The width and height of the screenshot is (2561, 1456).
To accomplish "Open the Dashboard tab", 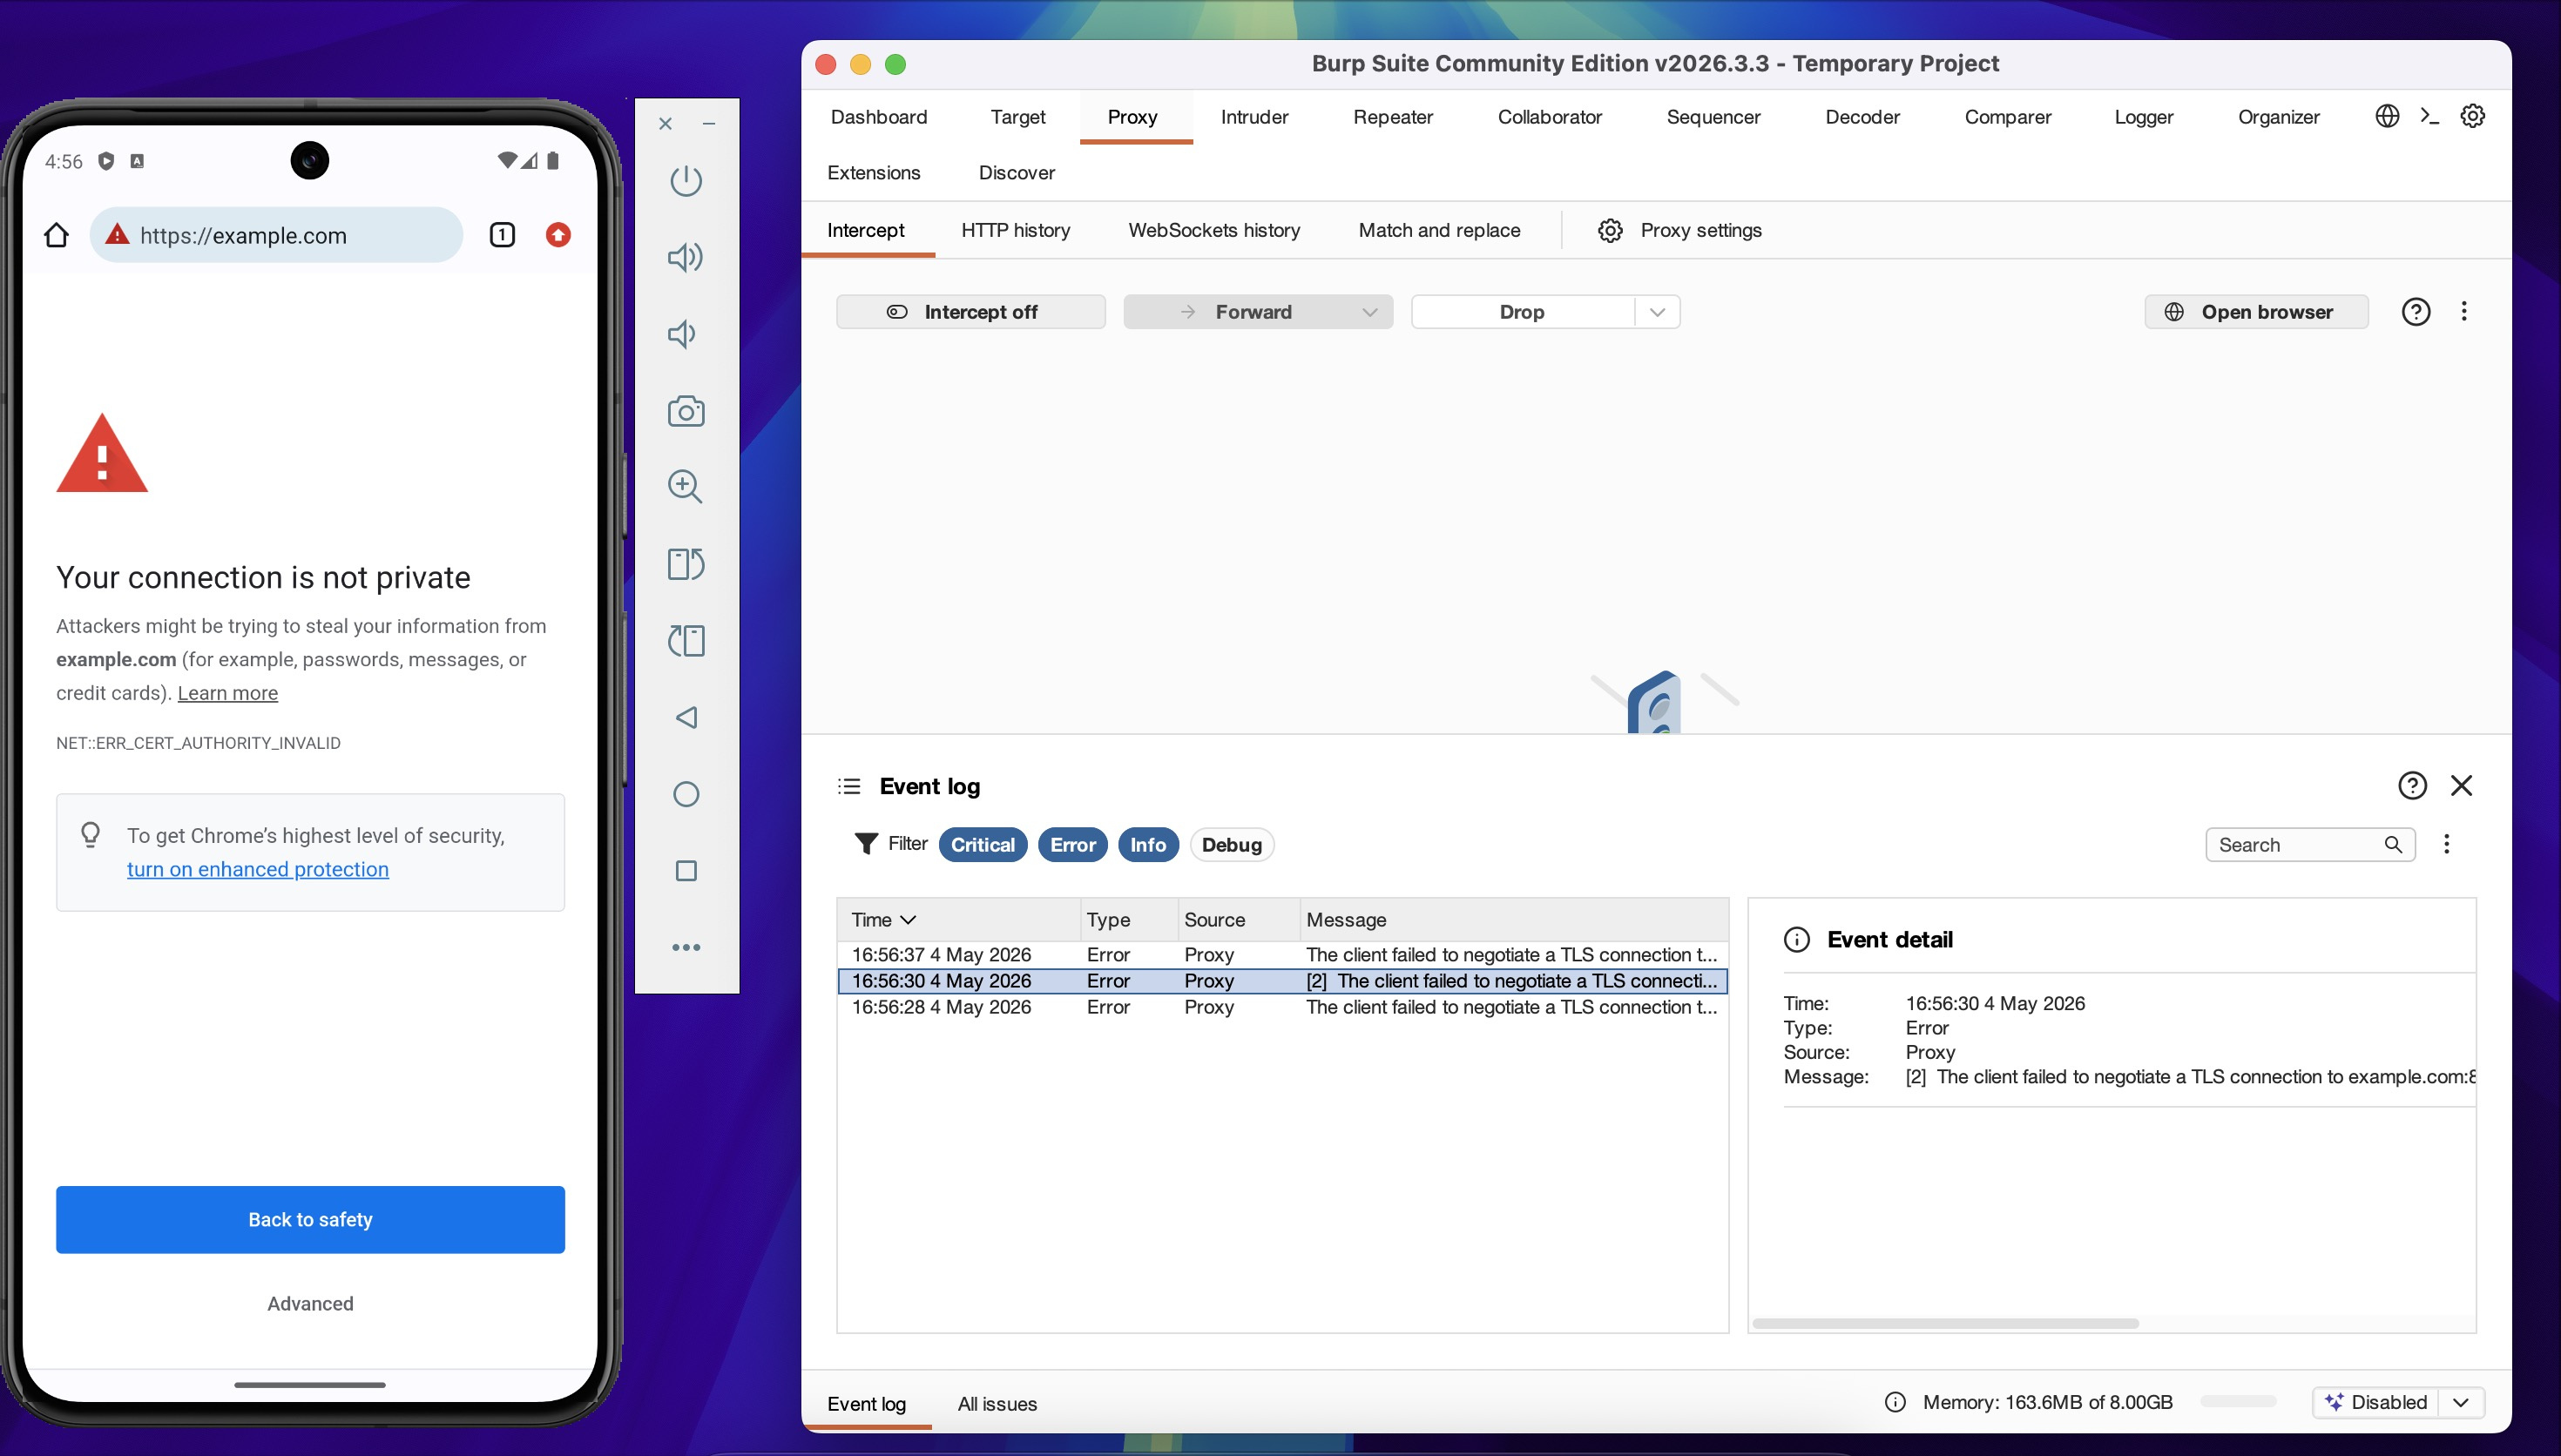I will click(x=878, y=117).
